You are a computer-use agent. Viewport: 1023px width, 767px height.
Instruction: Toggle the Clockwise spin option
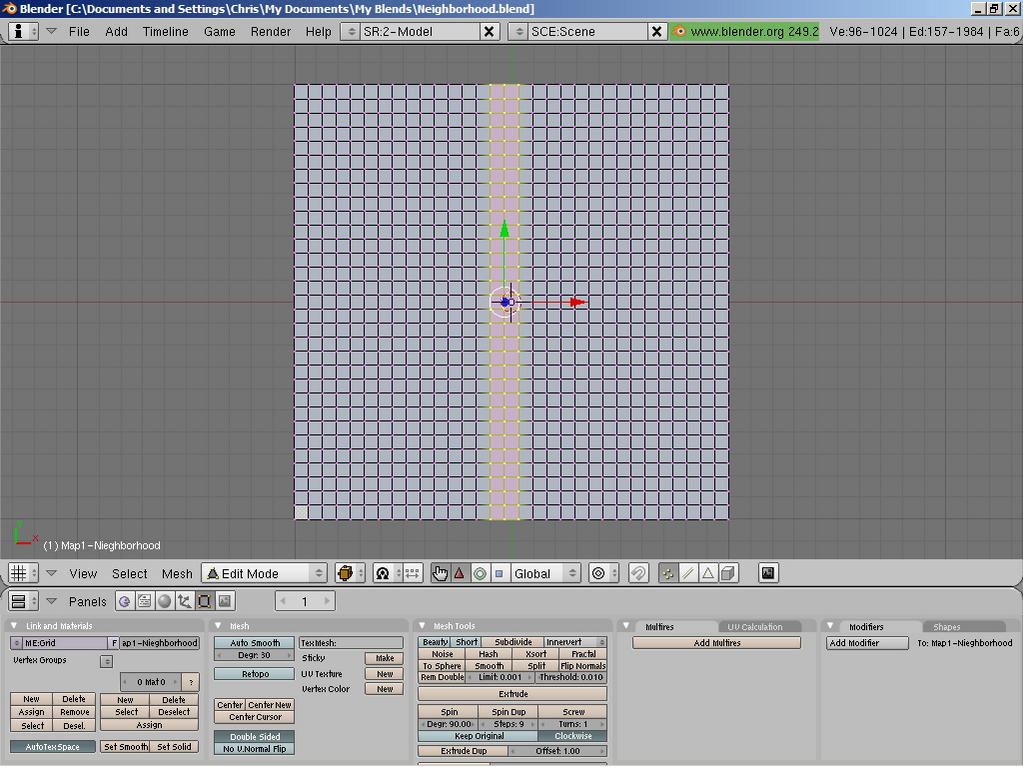[573, 736]
